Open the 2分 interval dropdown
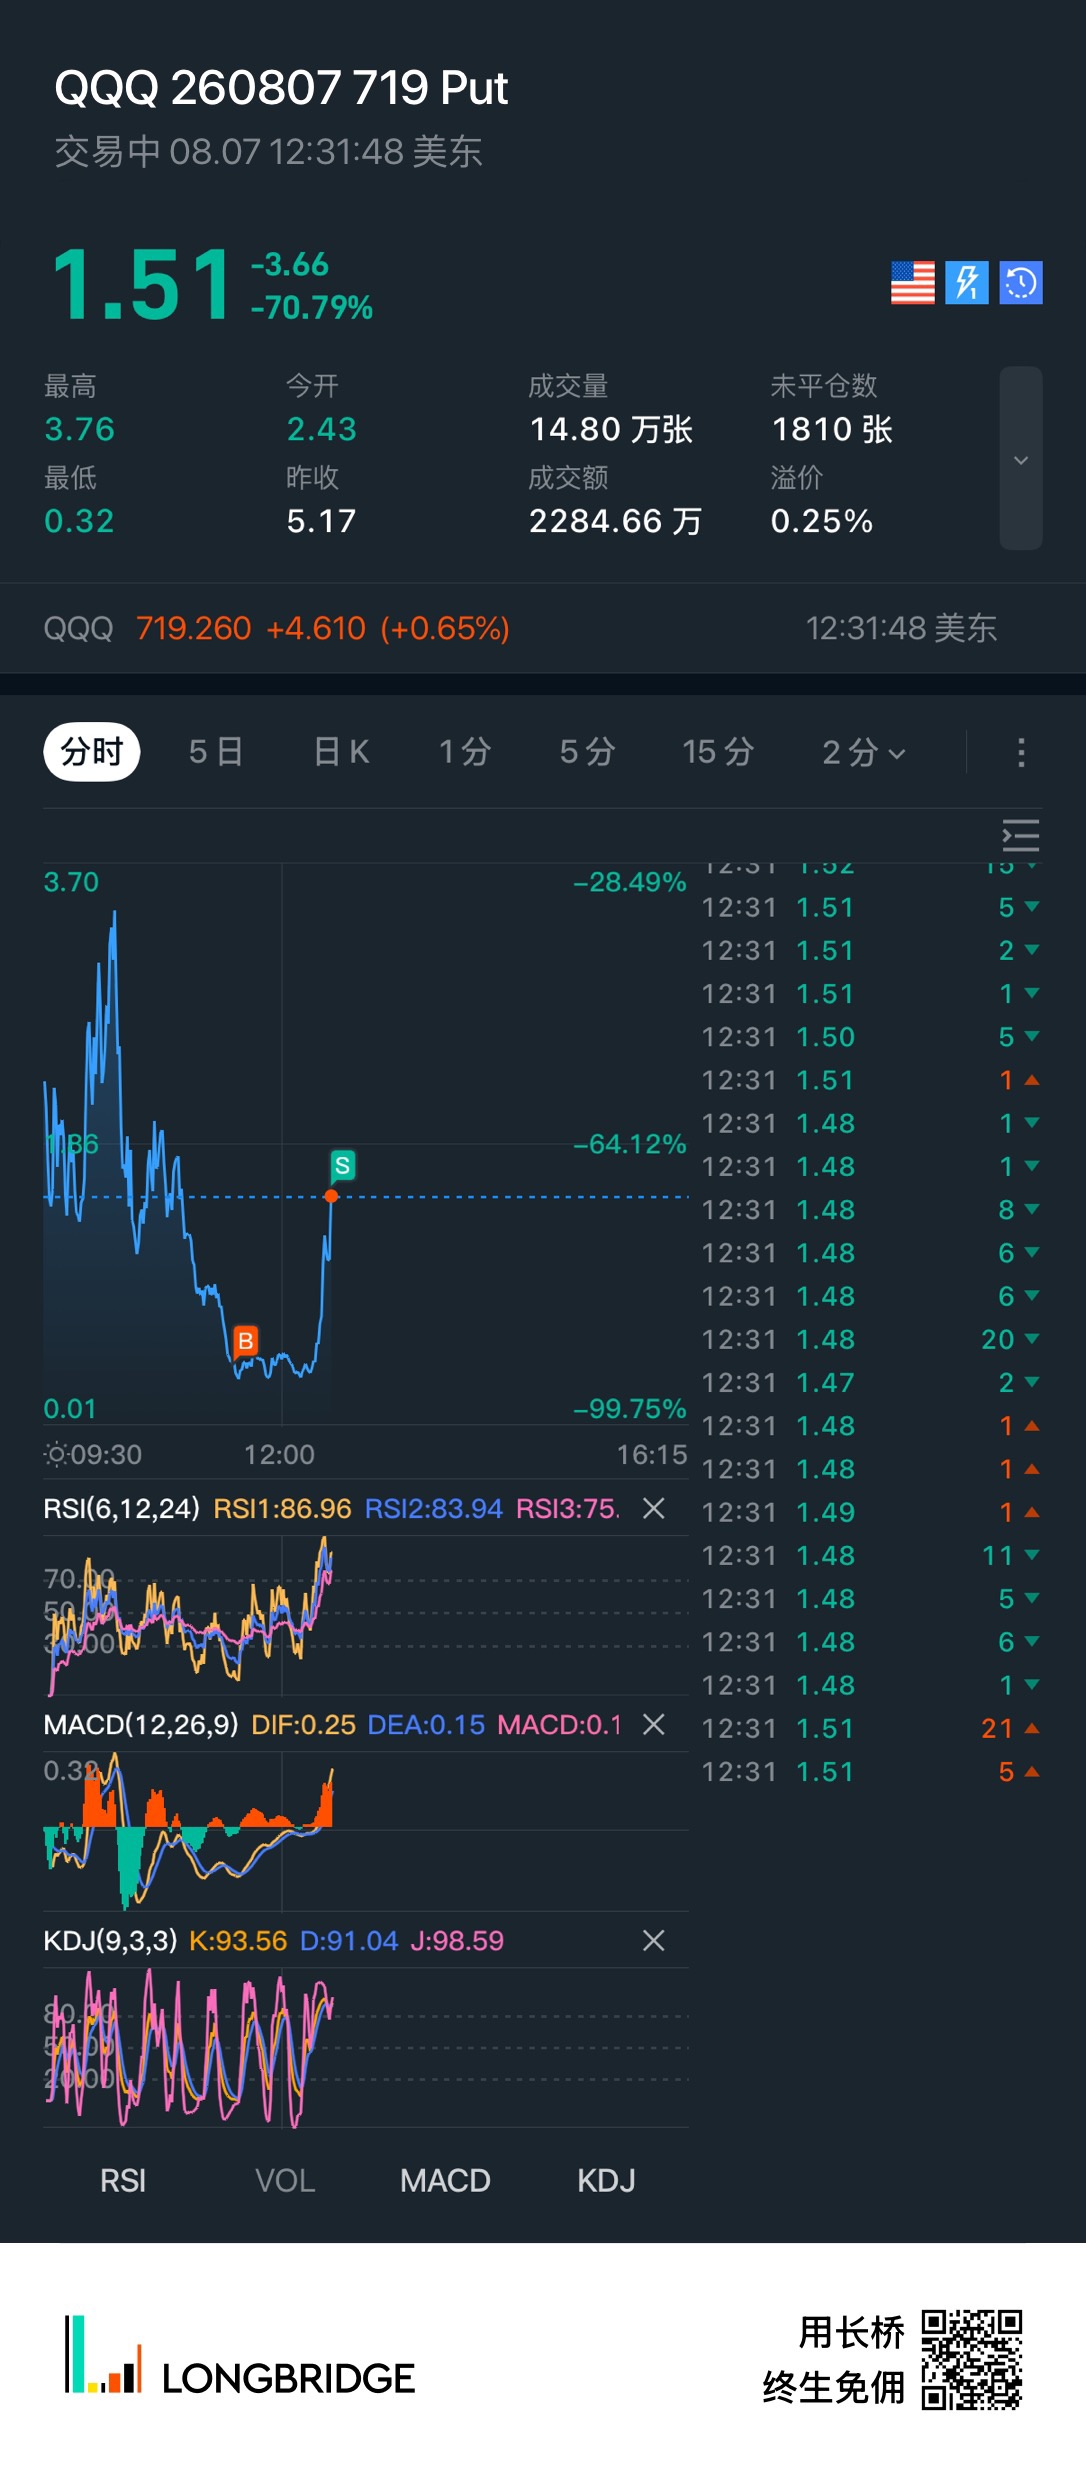Image resolution: width=1086 pixels, height=2477 pixels. click(864, 752)
